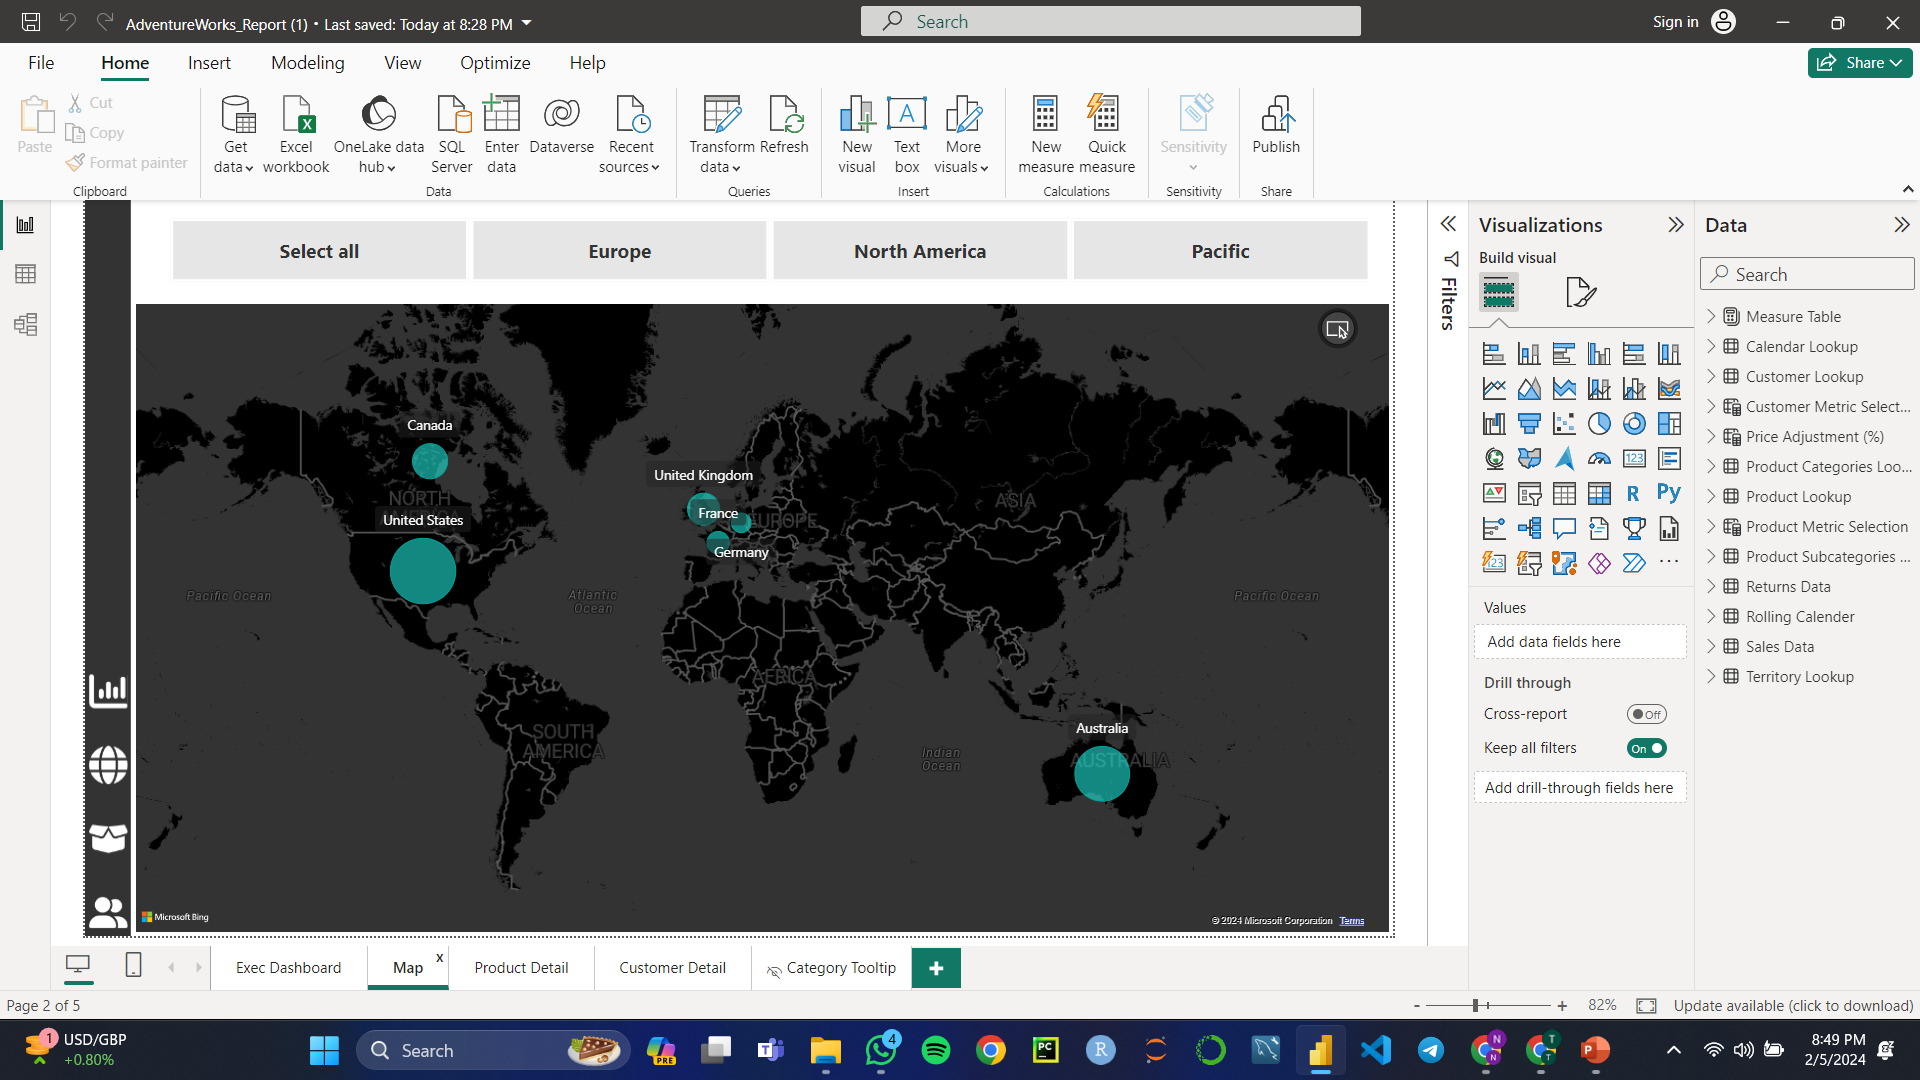The width and height of the screenshot is (1920, 1080).
Task: Expand the Customer Lookup table
Action: pyautogui.click(x=1711, y=376)
